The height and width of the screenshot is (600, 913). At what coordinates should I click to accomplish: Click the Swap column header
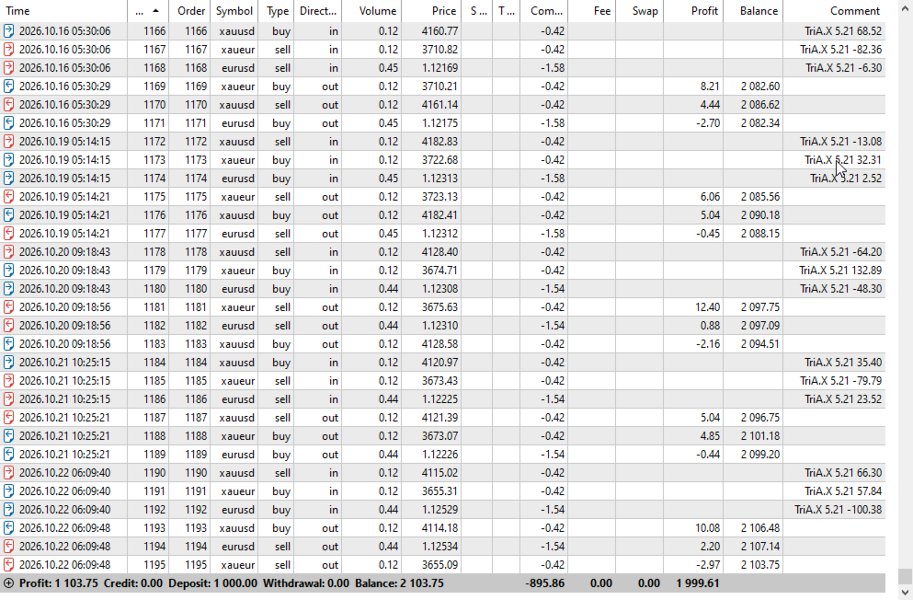(x=639, y=10)
